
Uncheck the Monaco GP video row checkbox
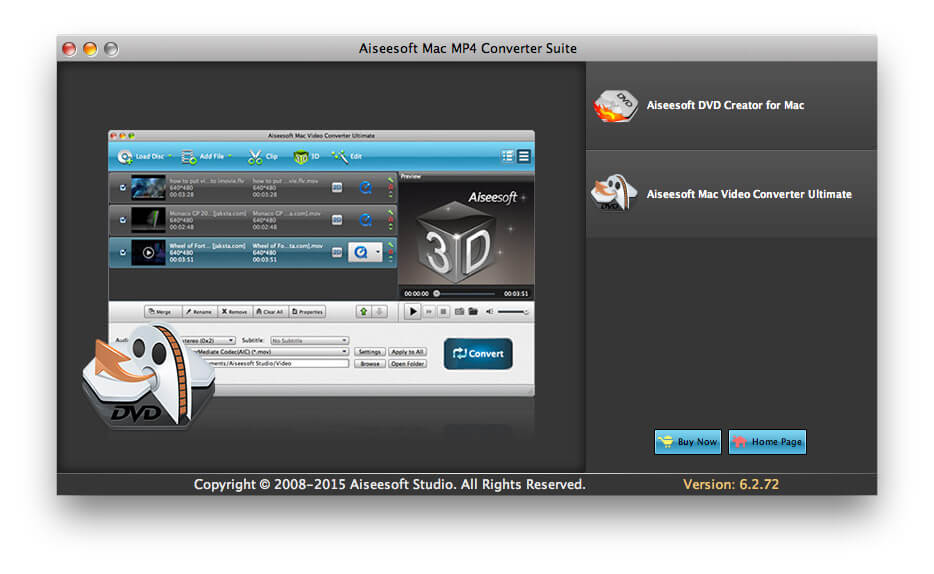(x=123, y=220)
